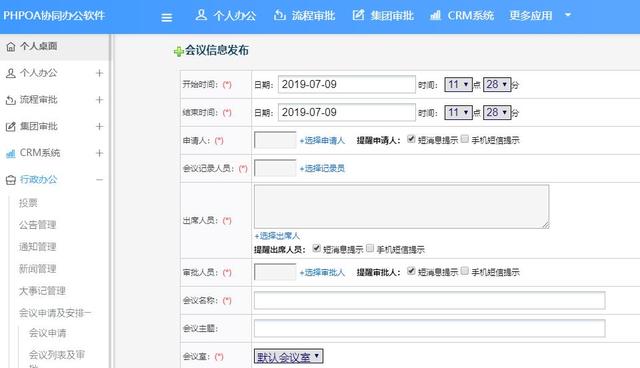The height and width of the screenshot is (368, 640).
Task: Open CRM系统 in the top navigation
Action: (471, 16)
